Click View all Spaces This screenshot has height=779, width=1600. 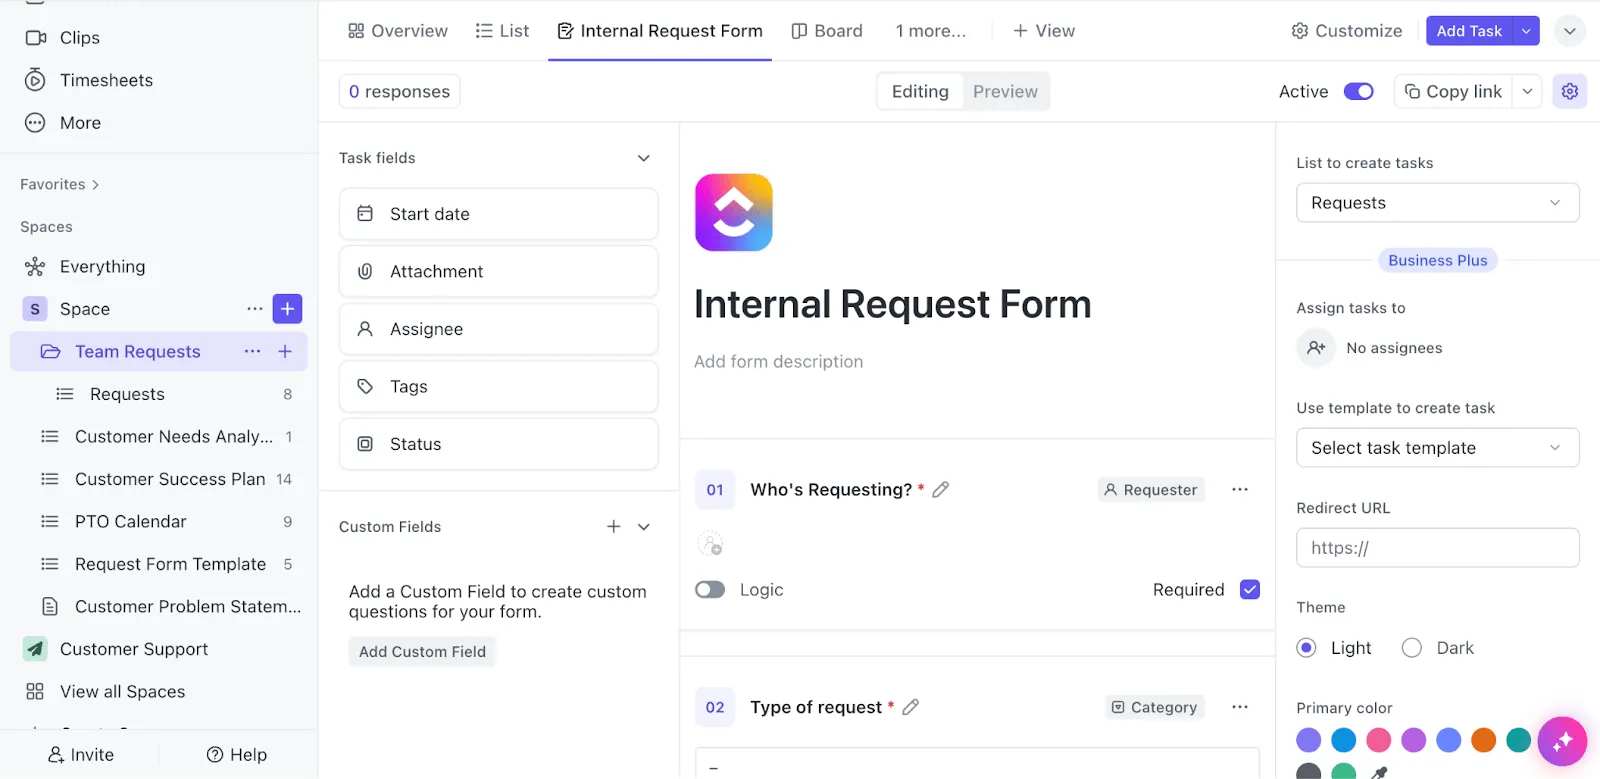pos(105,692)
